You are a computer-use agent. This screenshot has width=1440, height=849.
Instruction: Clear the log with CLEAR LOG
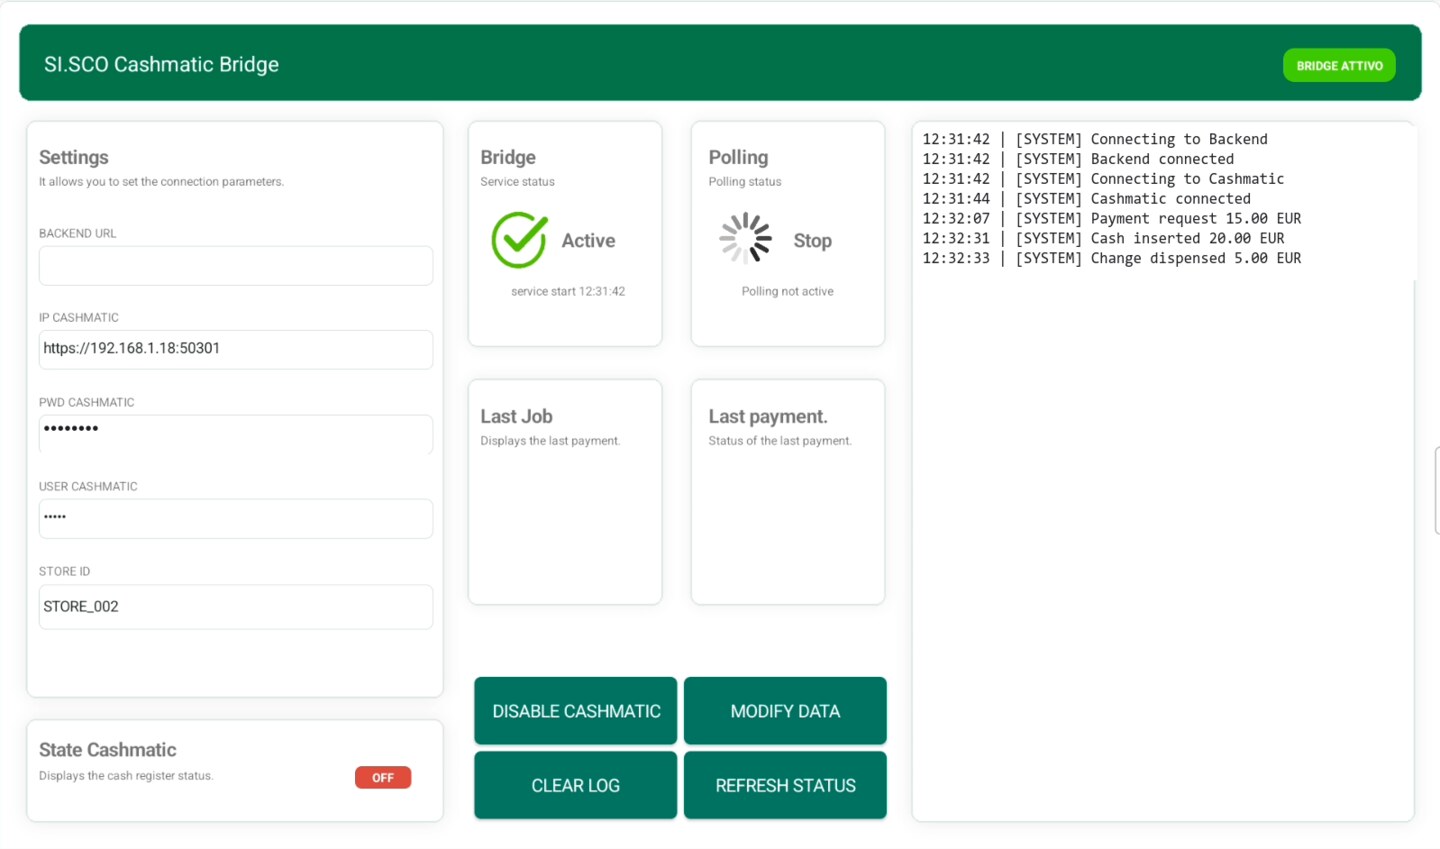pos(576,785)
